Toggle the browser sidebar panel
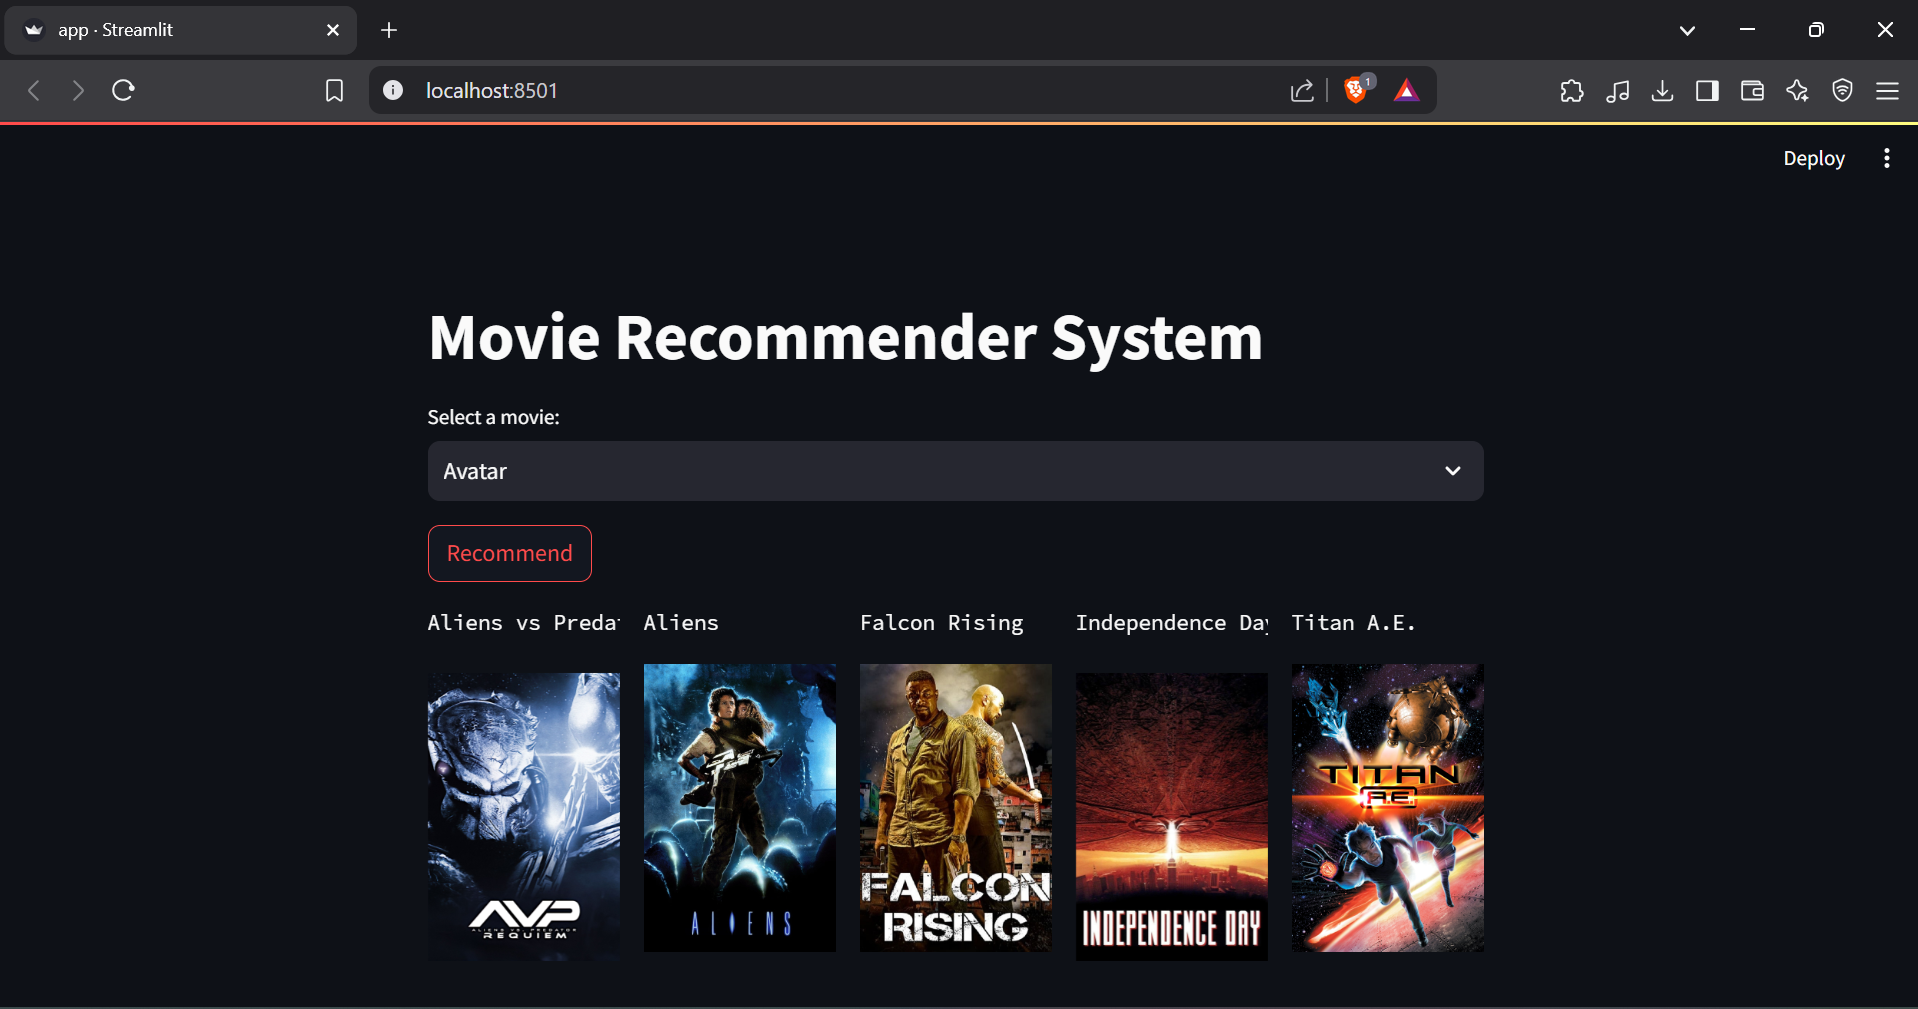 (1707, 91)
